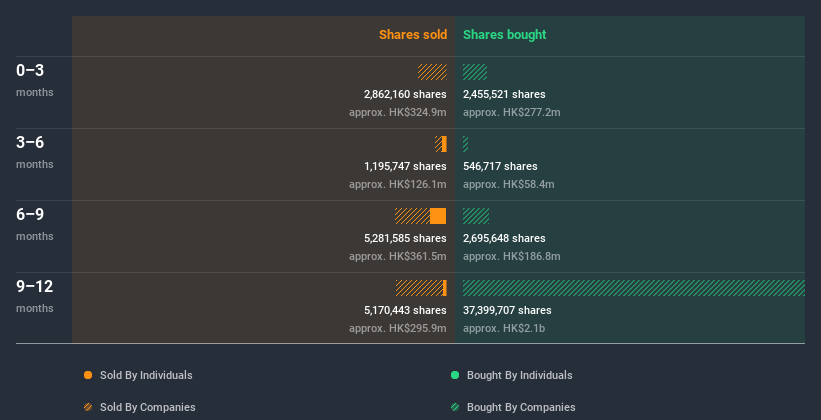821x420 pixels.
Task: Click 'approx. HK$58.4m' bought amount
Action: pos(509,184)
